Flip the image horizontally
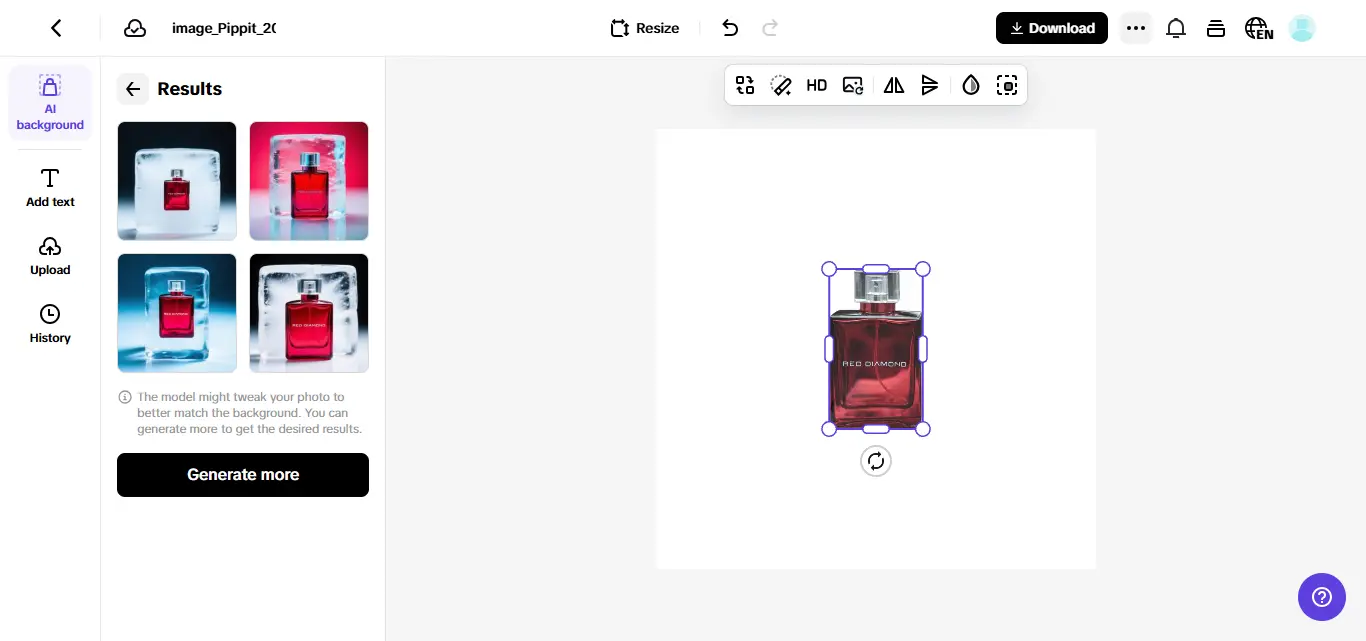Image resolution: width=1366 pixels, height=641 pixels. click(x=894, y=86)
